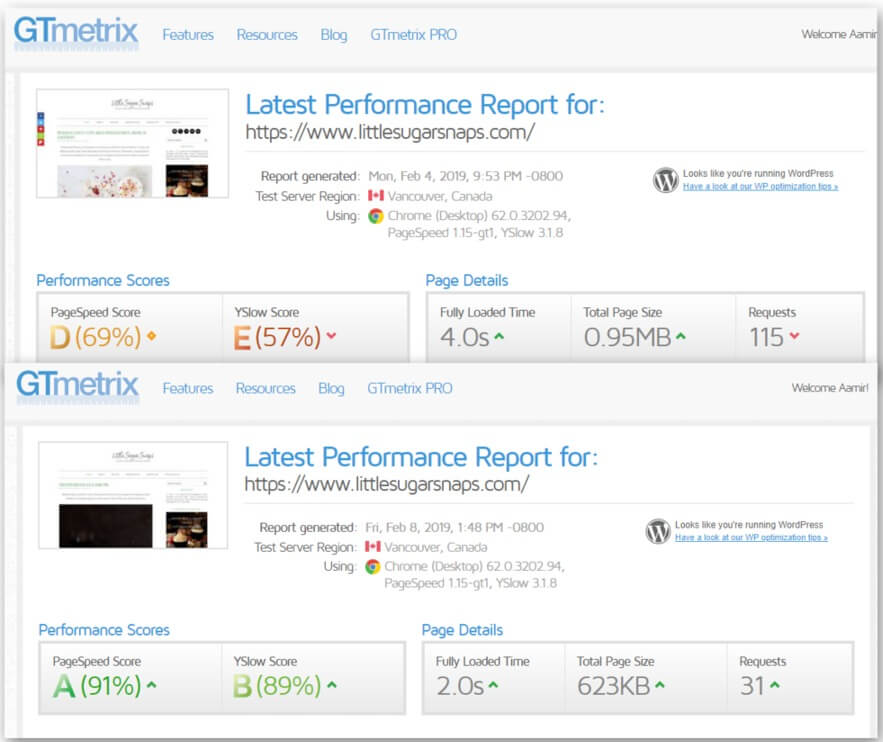The height and width of the screenshot is (742, 883).
Task: Click the Welcome Aamir! text in the lower header
Action: coord(830,388)
